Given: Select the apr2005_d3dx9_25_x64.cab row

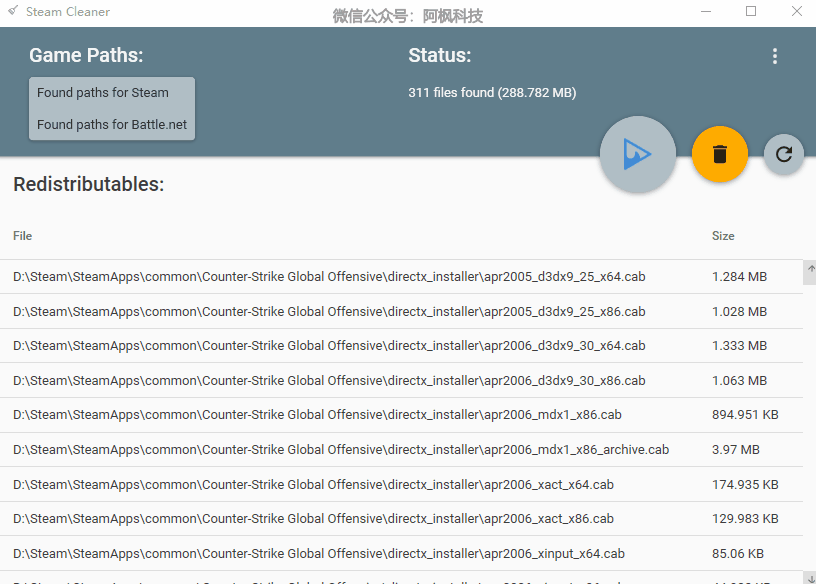Looking at the screenshot, I should [x=401, y=276].
